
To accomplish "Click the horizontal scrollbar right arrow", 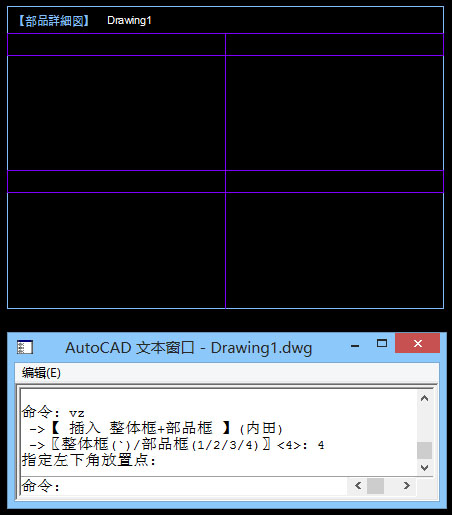I will tap(406, 485).
